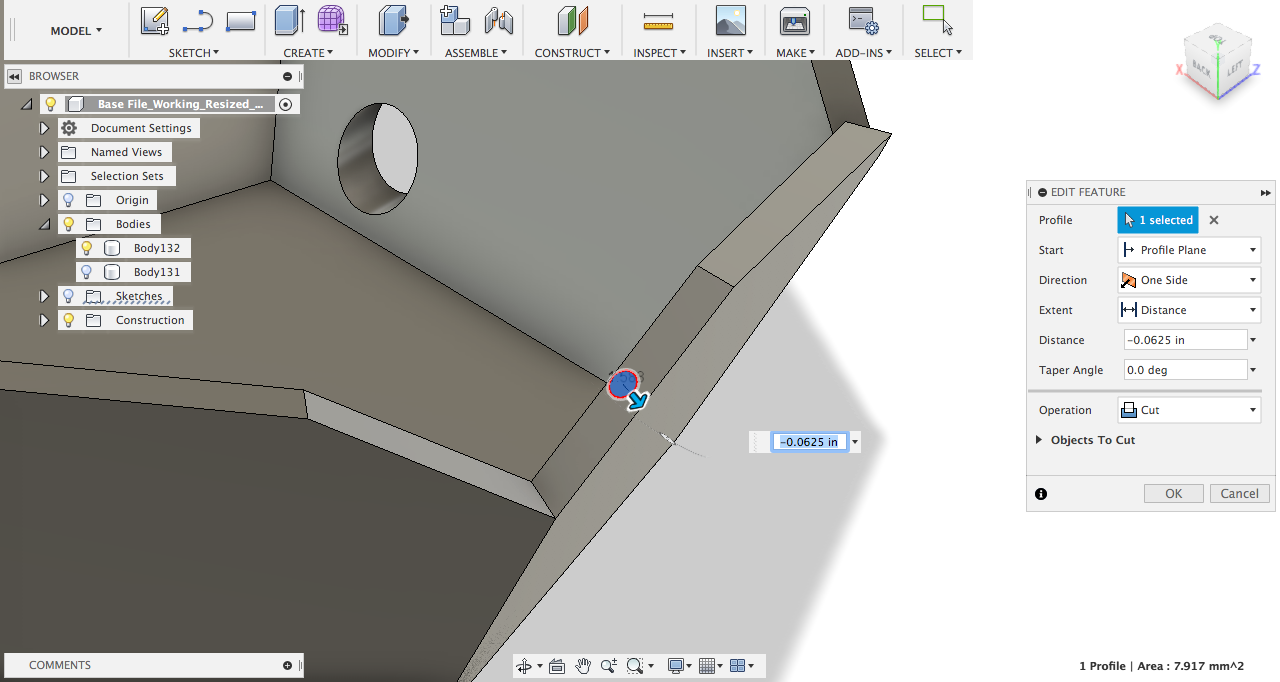The height and width of the screenshot is (682, 1280).
Task: Expand Edit Feature dialog double-arrow button
Action: 1266,192
